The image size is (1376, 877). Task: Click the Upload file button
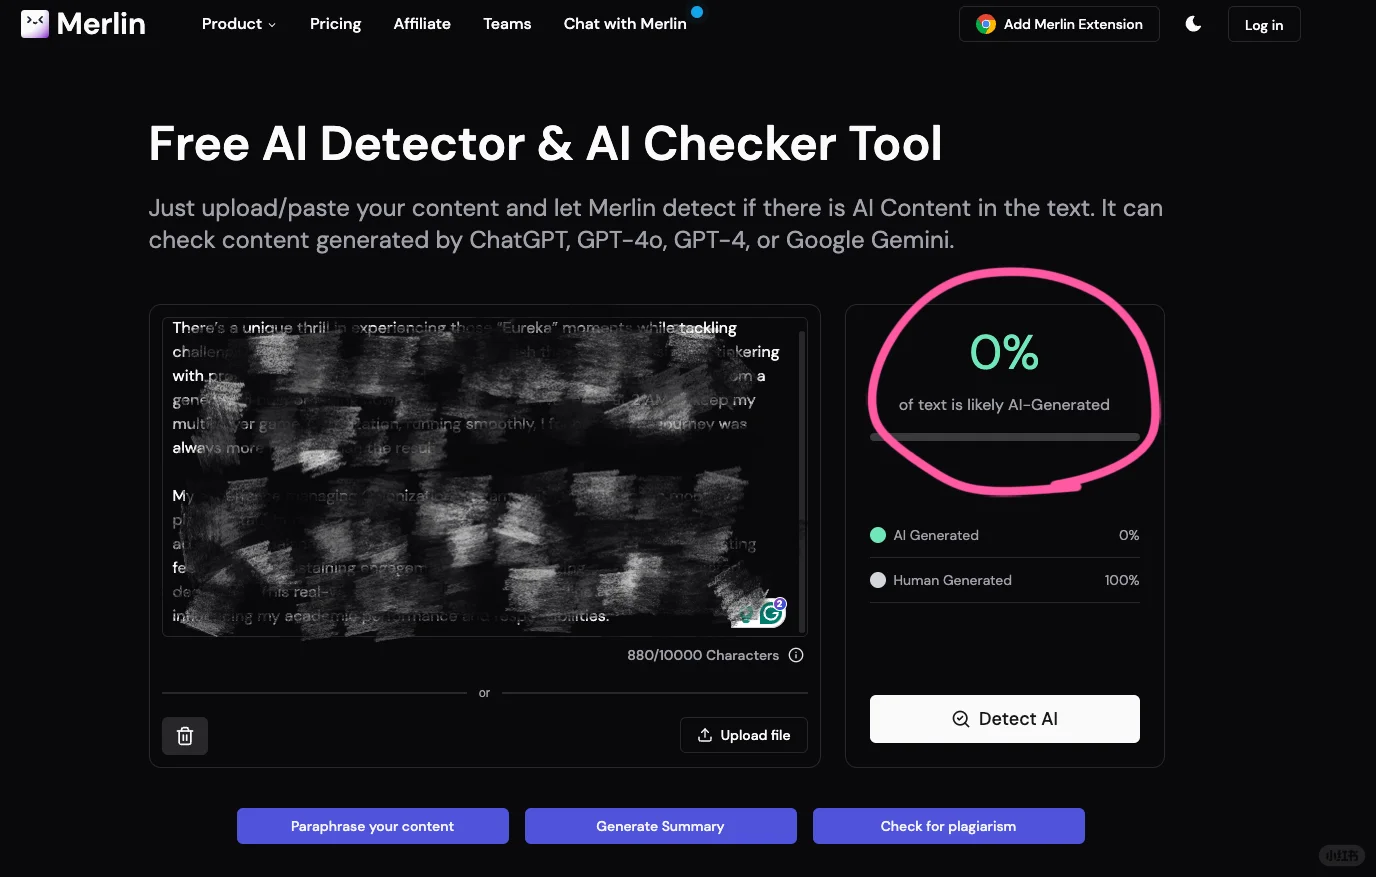tap(744, 735)
